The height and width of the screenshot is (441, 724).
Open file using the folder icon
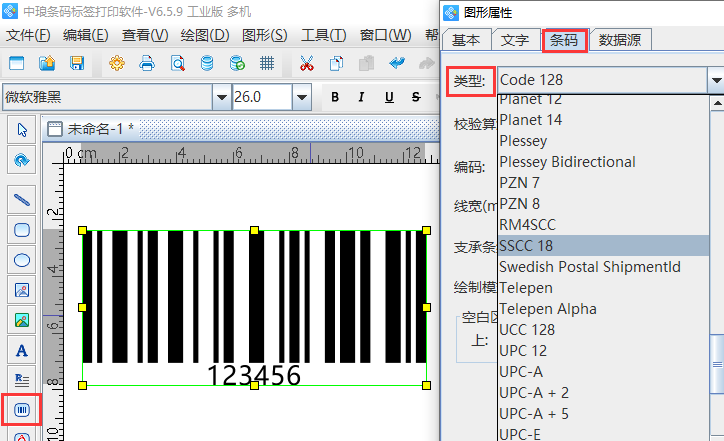point(47,63)
